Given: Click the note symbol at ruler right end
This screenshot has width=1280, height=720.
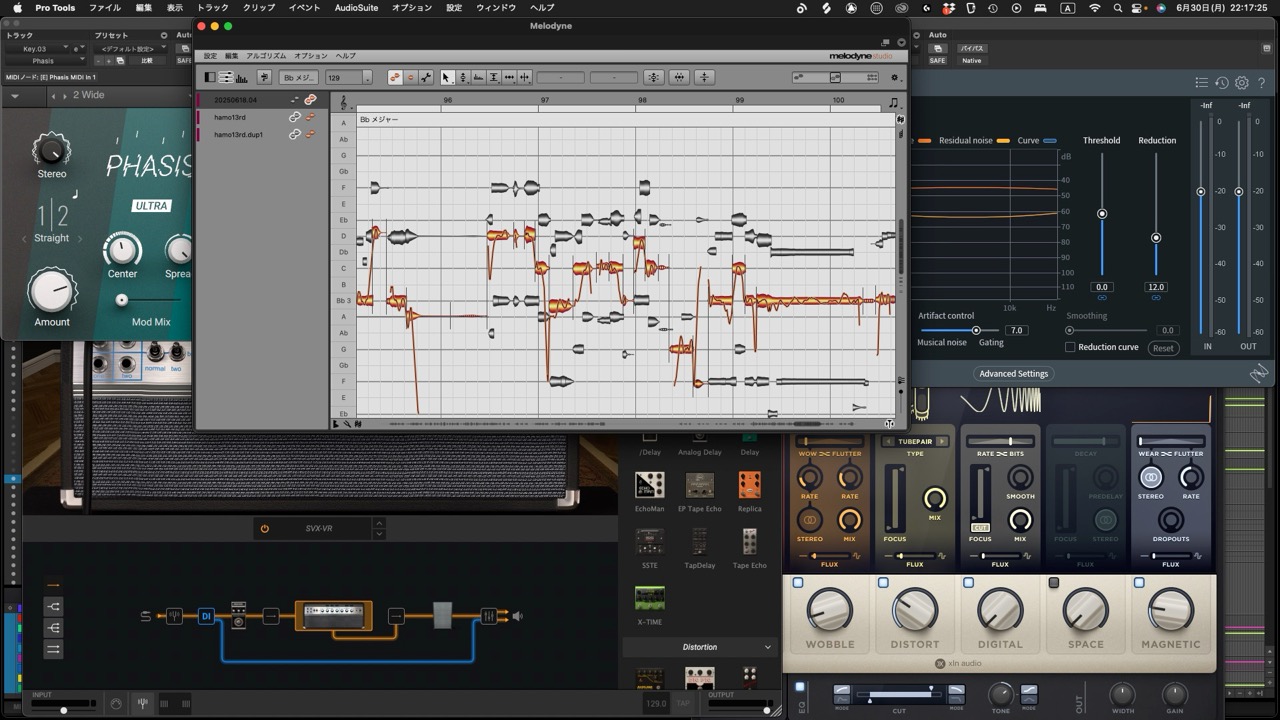Looking at the screenshot, I should 893,102.
